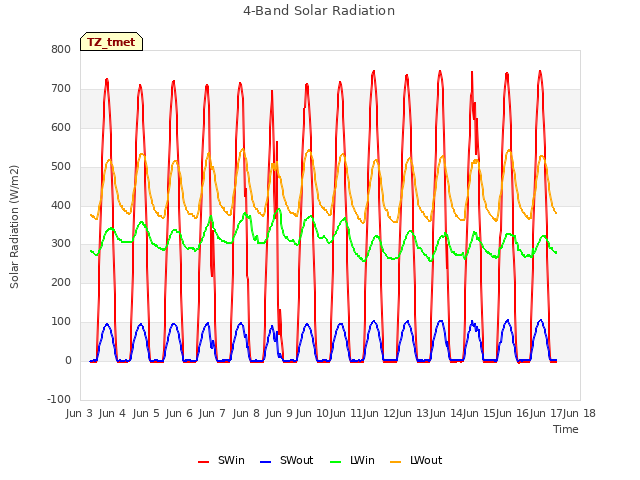Click the 200 y-axis tick label
Image resolution: width=640 pixels, height=480 pixels.
tap(61, 282)
